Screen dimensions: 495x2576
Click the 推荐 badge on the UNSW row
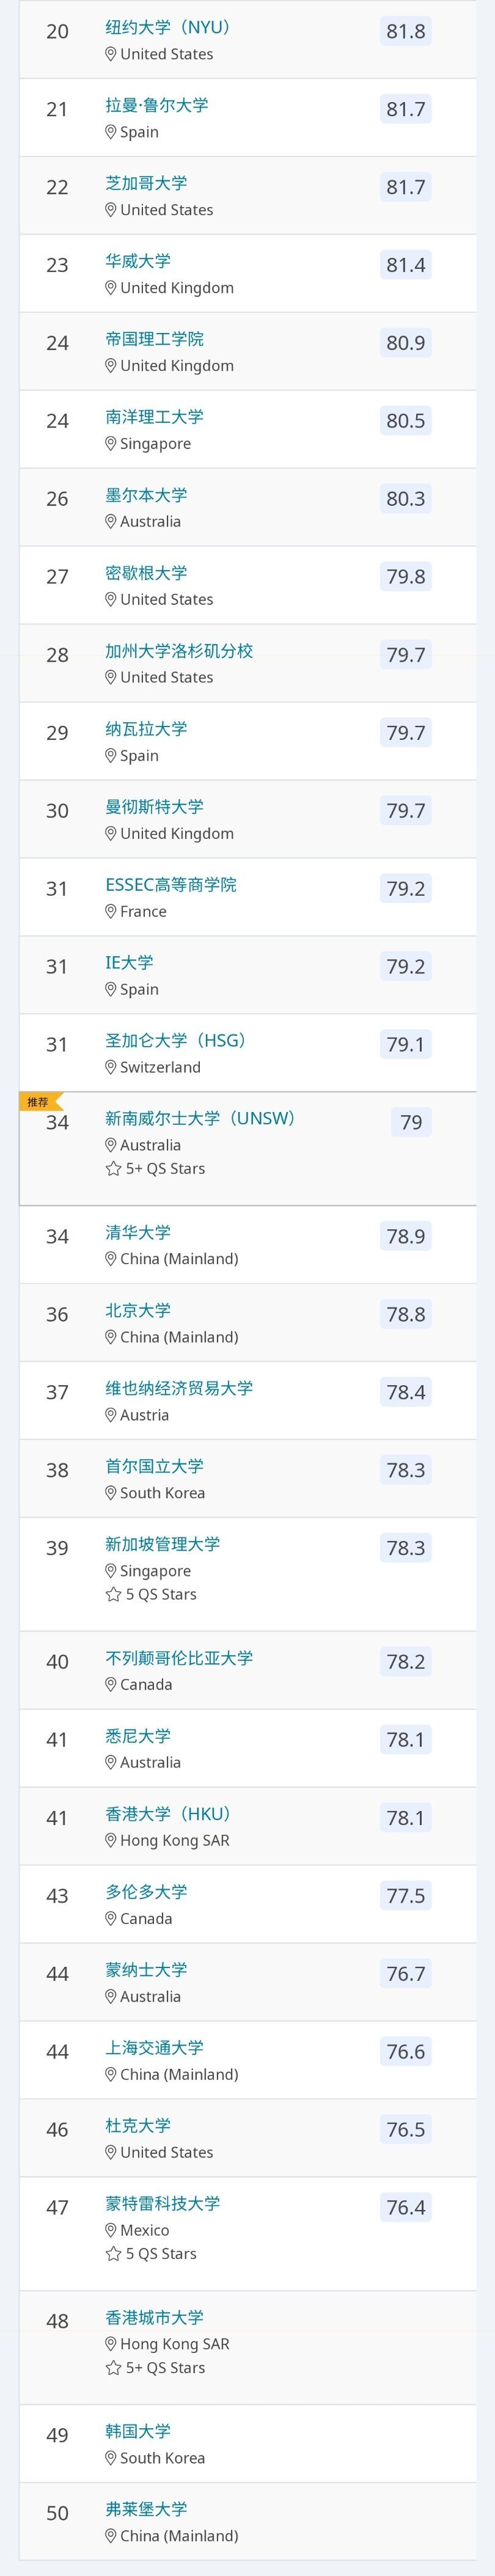(x=38, y=1101)
